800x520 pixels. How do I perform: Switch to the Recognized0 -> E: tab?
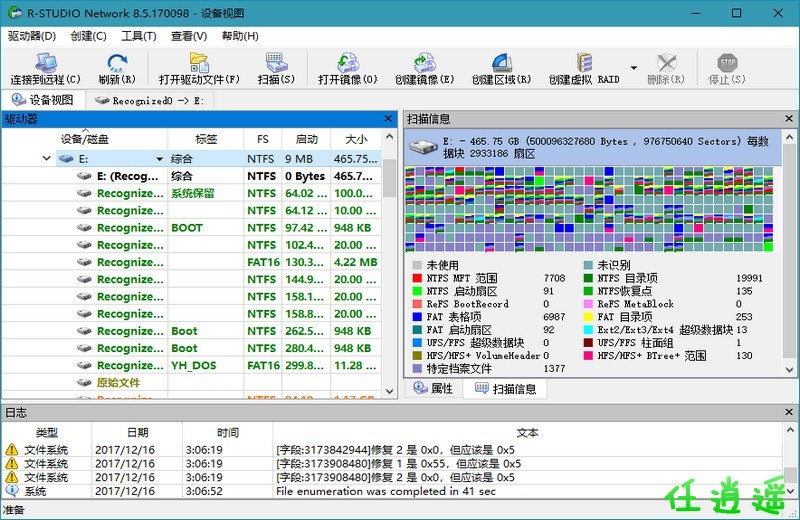pyautogui.click(x=149, y=101)
